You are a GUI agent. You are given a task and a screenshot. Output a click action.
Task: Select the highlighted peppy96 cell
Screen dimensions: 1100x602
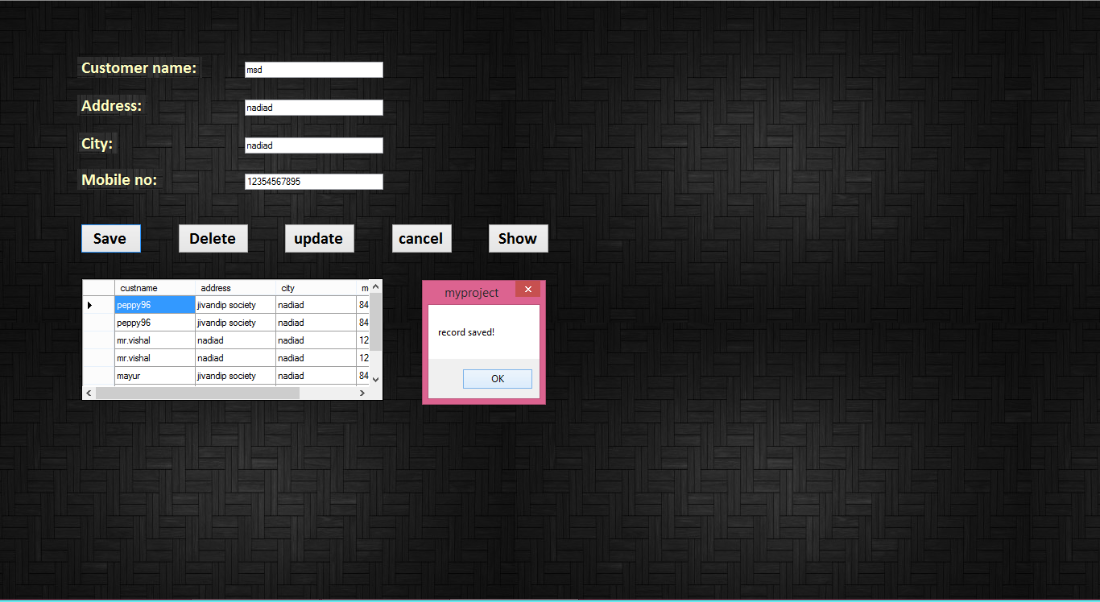click(x=154, y=305)
